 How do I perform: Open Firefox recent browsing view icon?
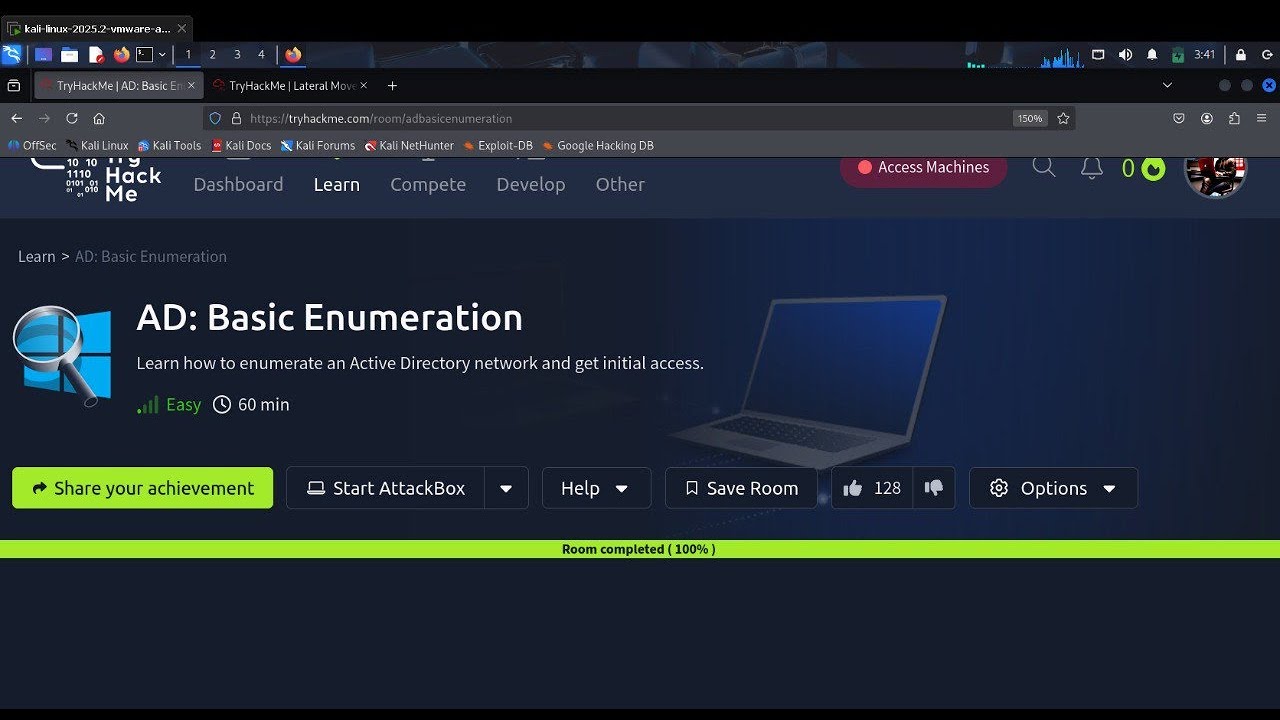[14, 86]
